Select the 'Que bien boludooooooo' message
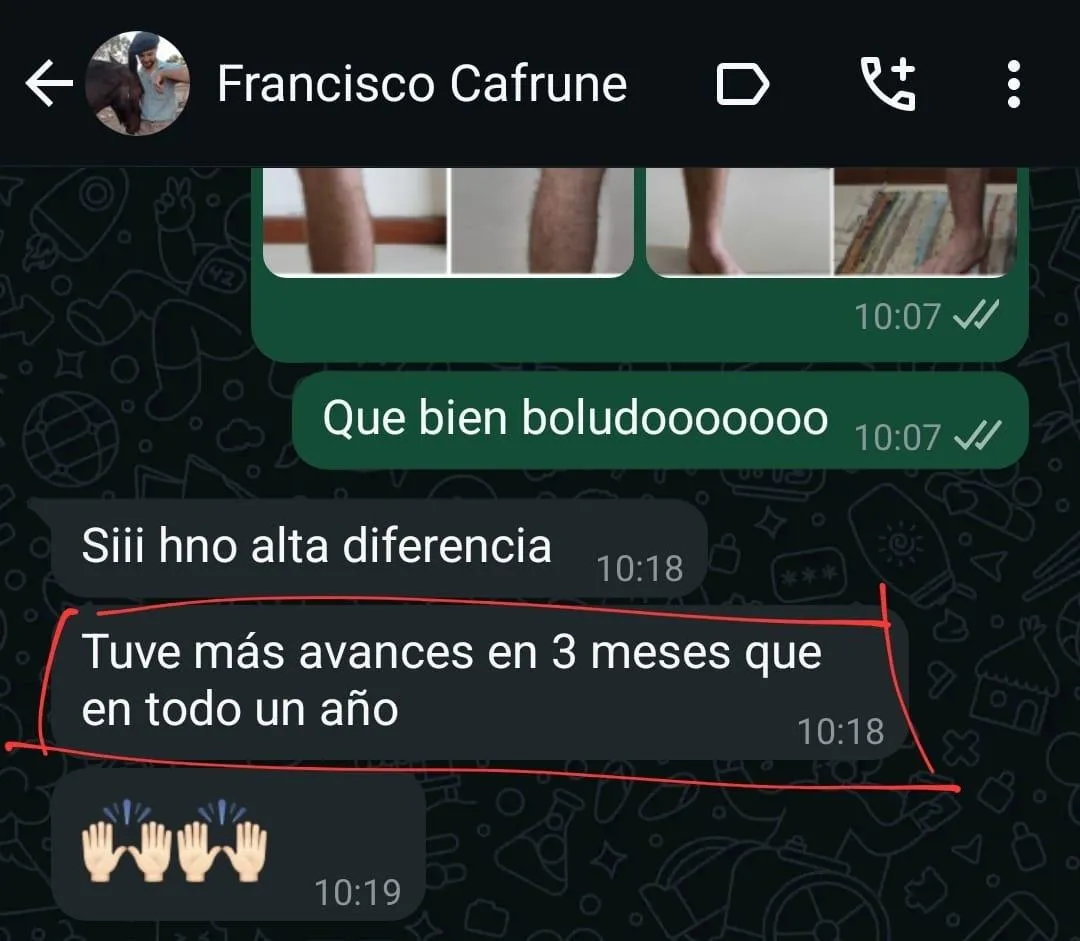 pyautogui.click(x=661, y=420)
